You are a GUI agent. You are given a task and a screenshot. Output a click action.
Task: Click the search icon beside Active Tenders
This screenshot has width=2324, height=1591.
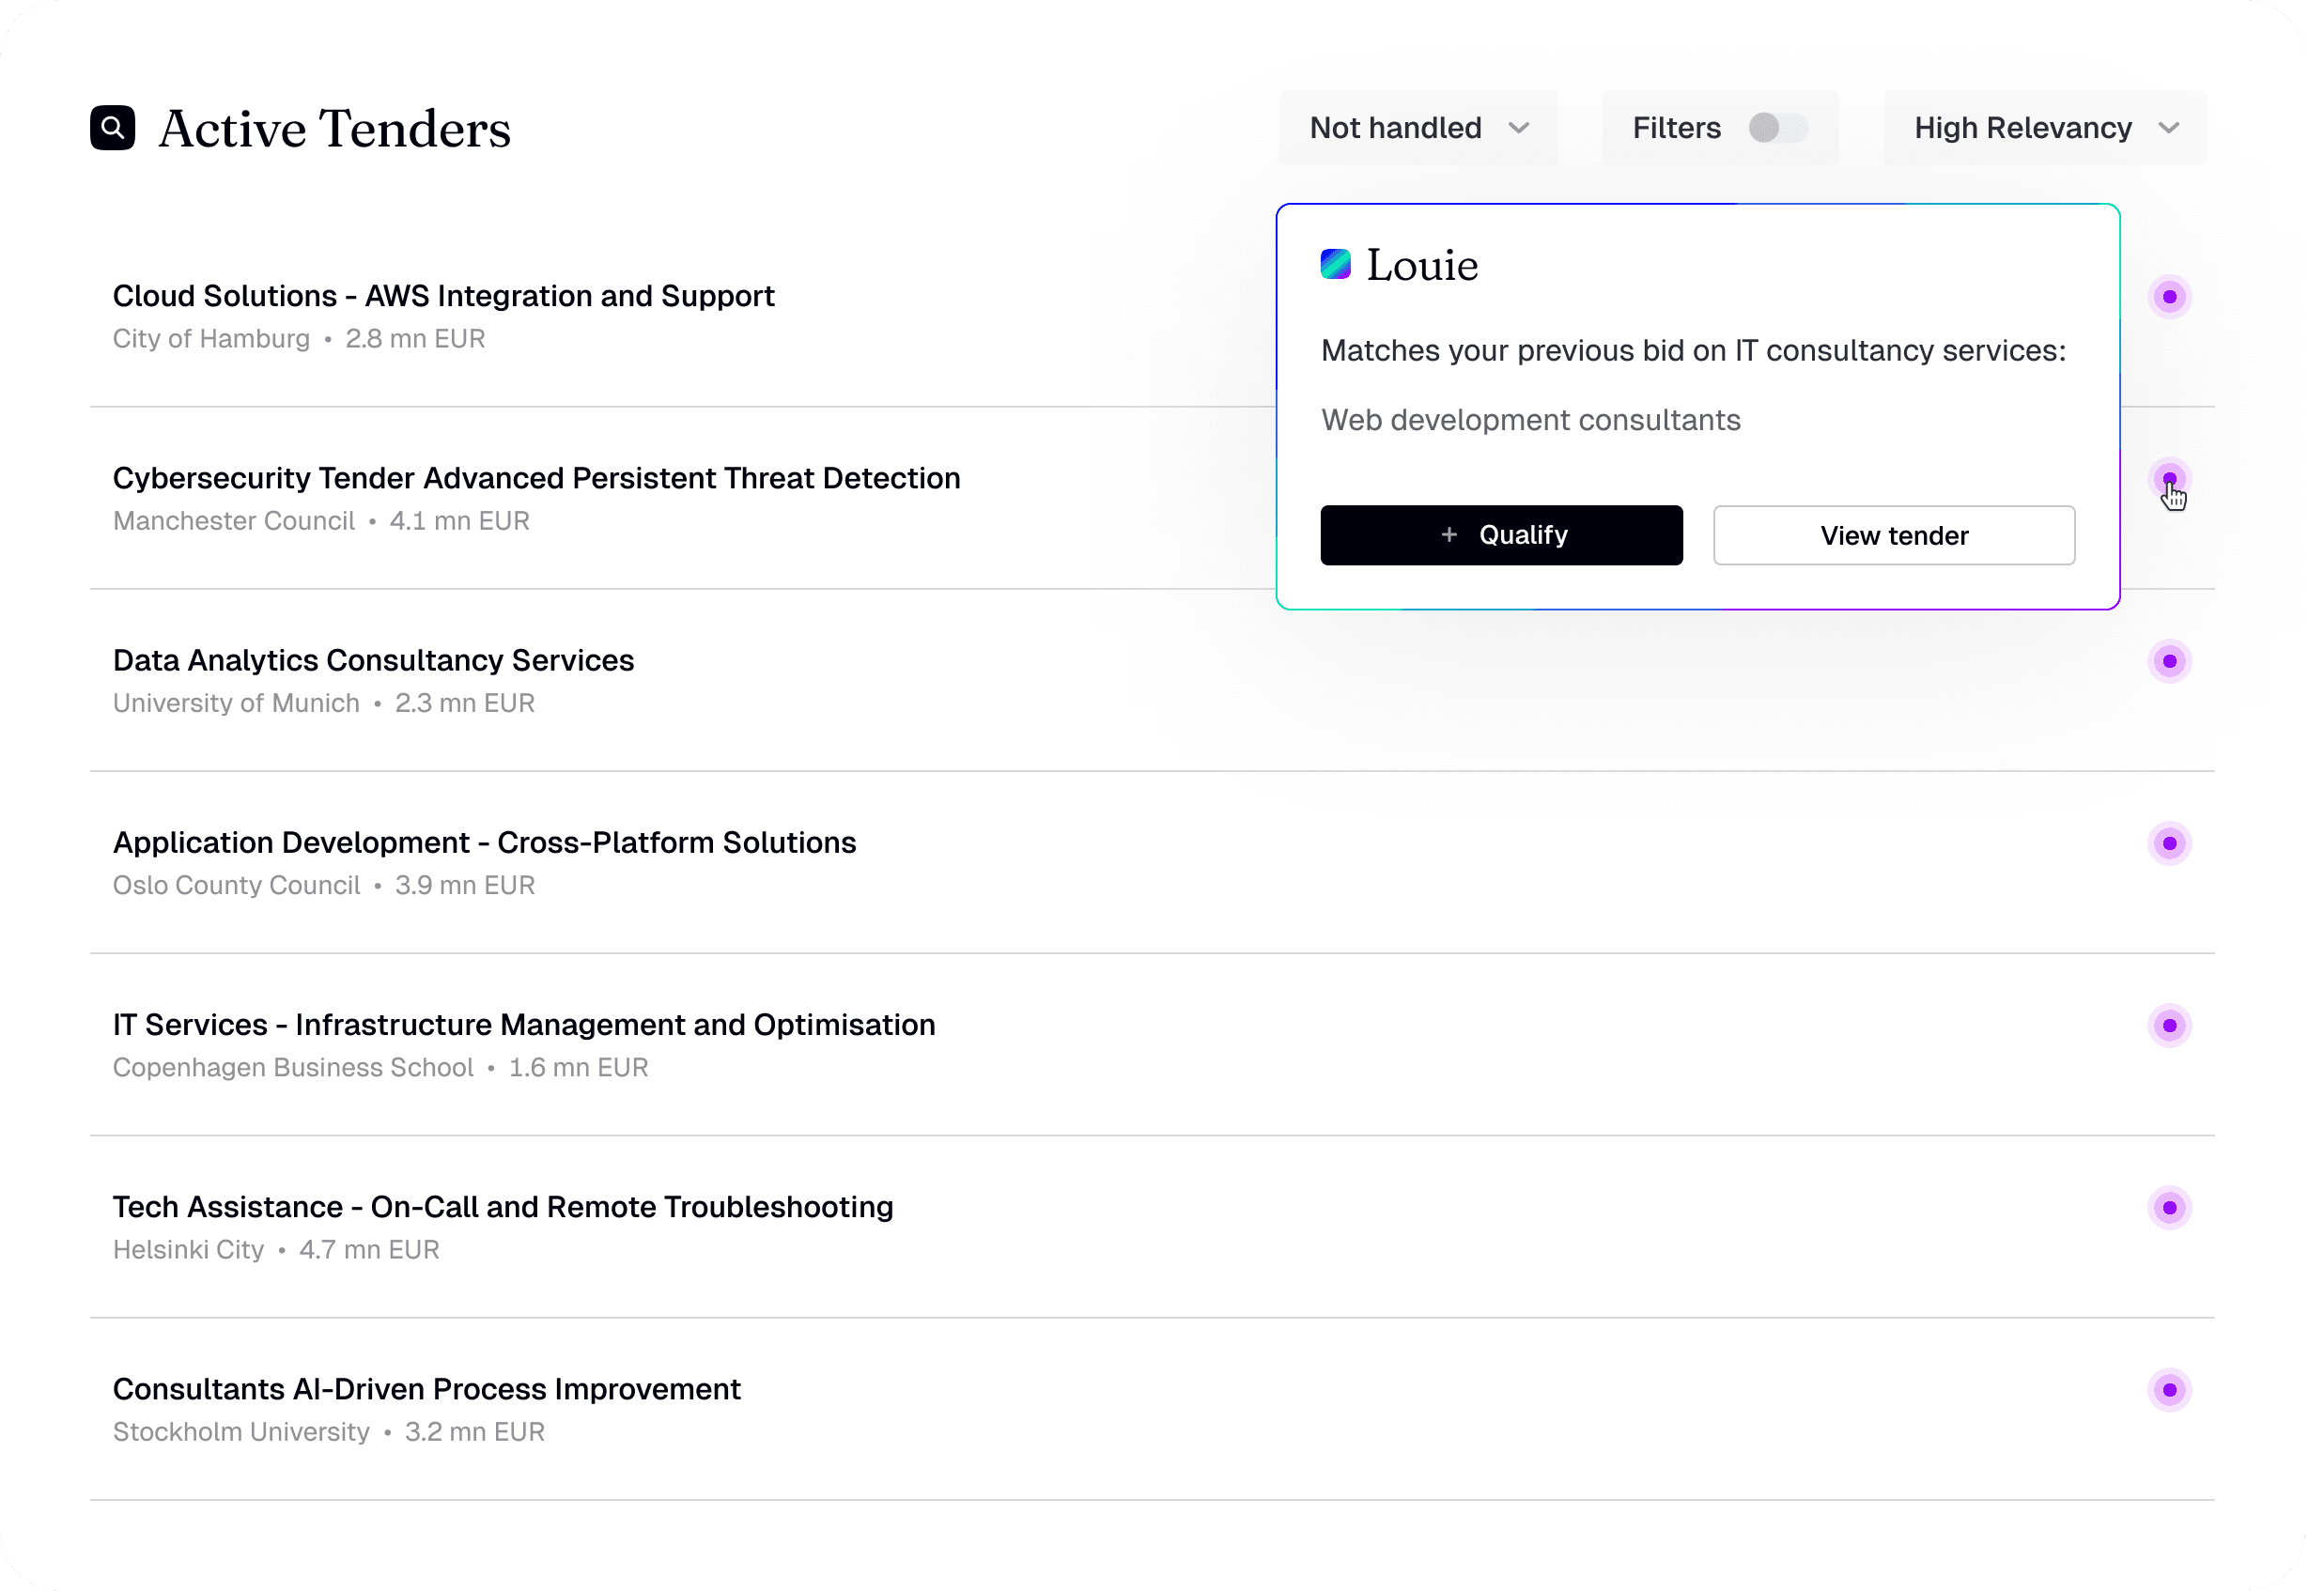(112, 128)
